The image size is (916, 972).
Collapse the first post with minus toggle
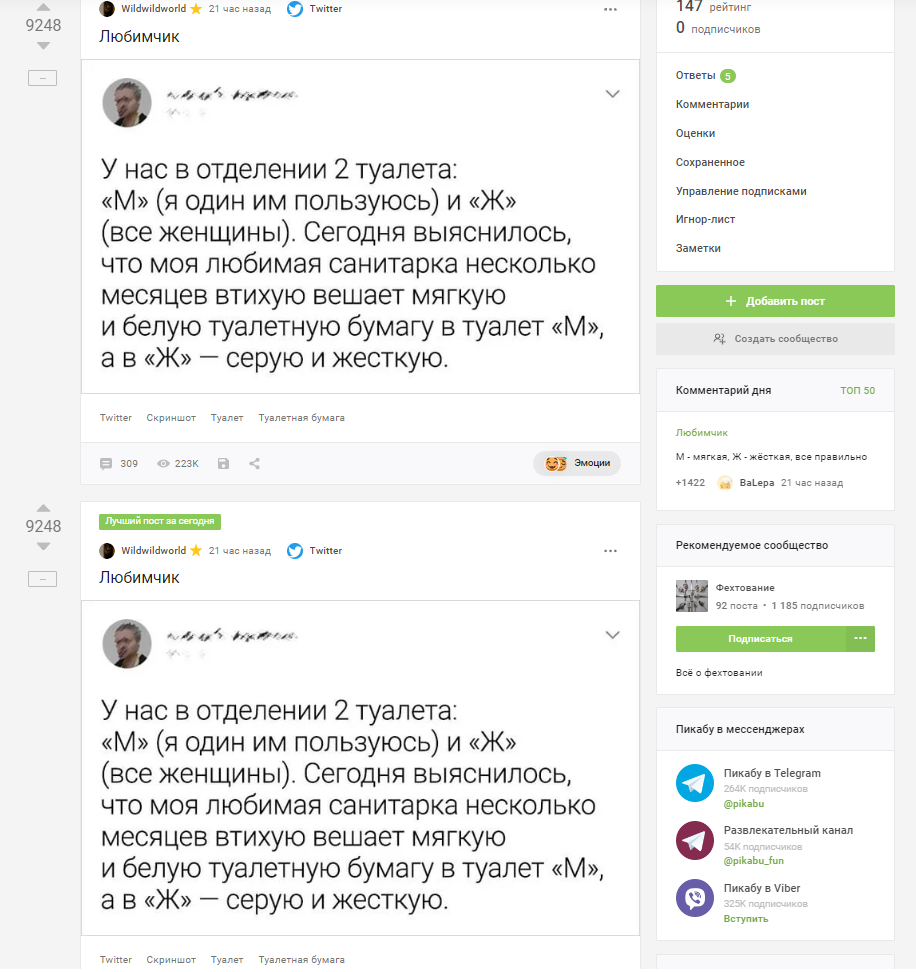43,78
